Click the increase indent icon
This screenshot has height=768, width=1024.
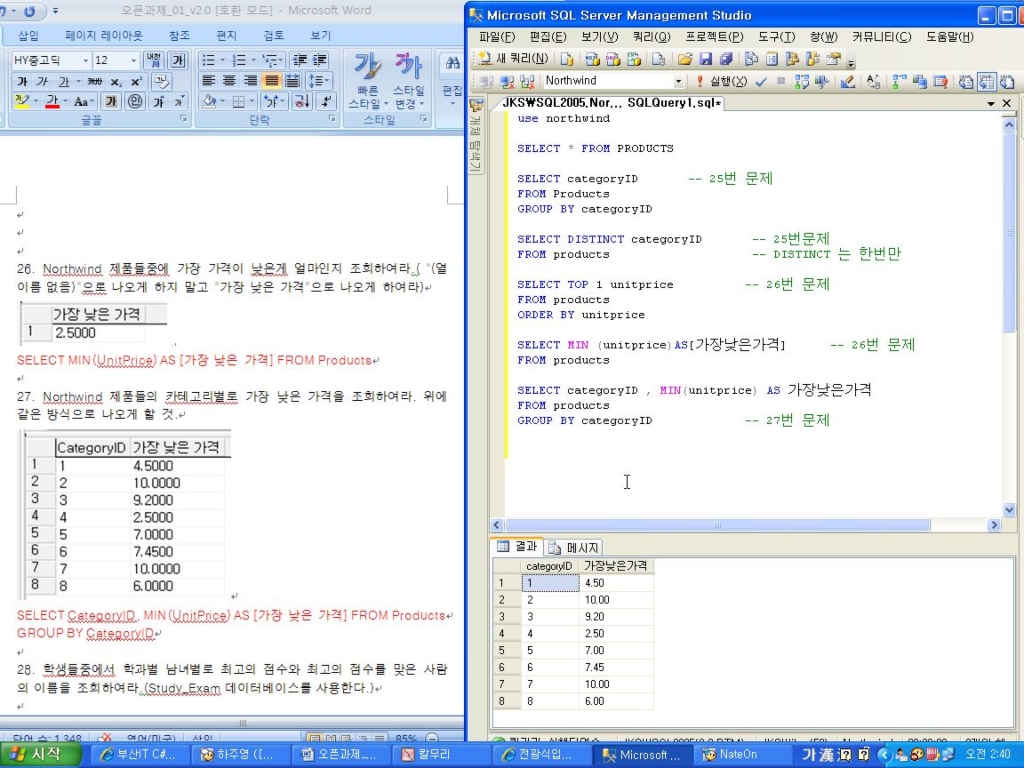coord(319,61)
